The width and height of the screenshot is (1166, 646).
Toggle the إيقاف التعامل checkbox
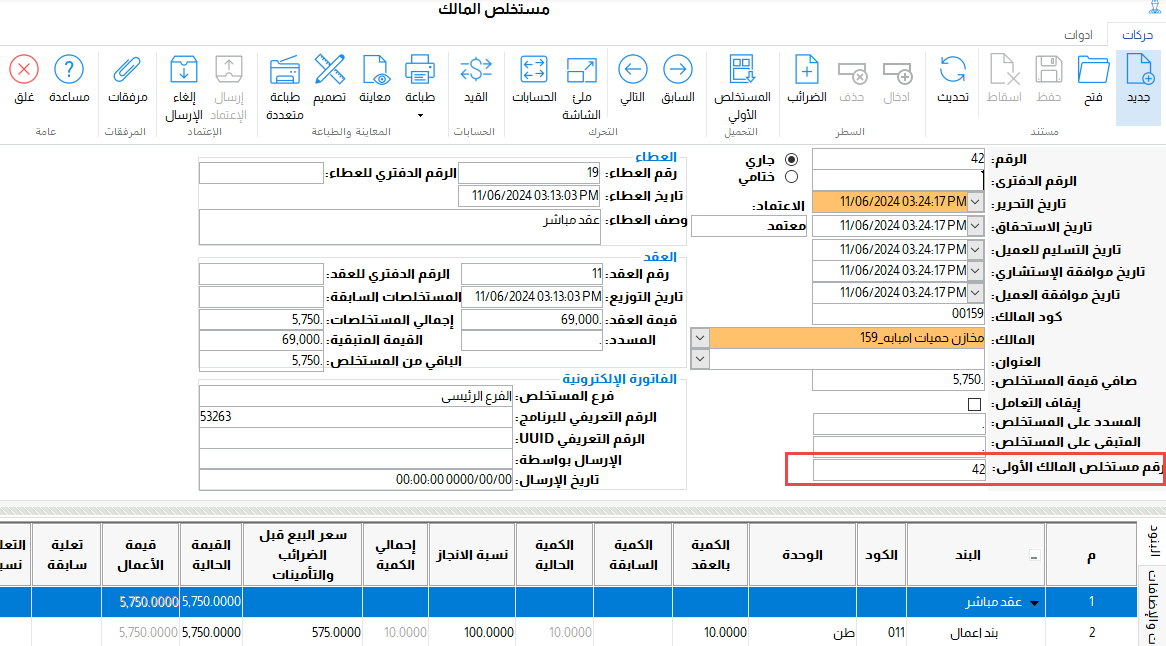[974, 404]
